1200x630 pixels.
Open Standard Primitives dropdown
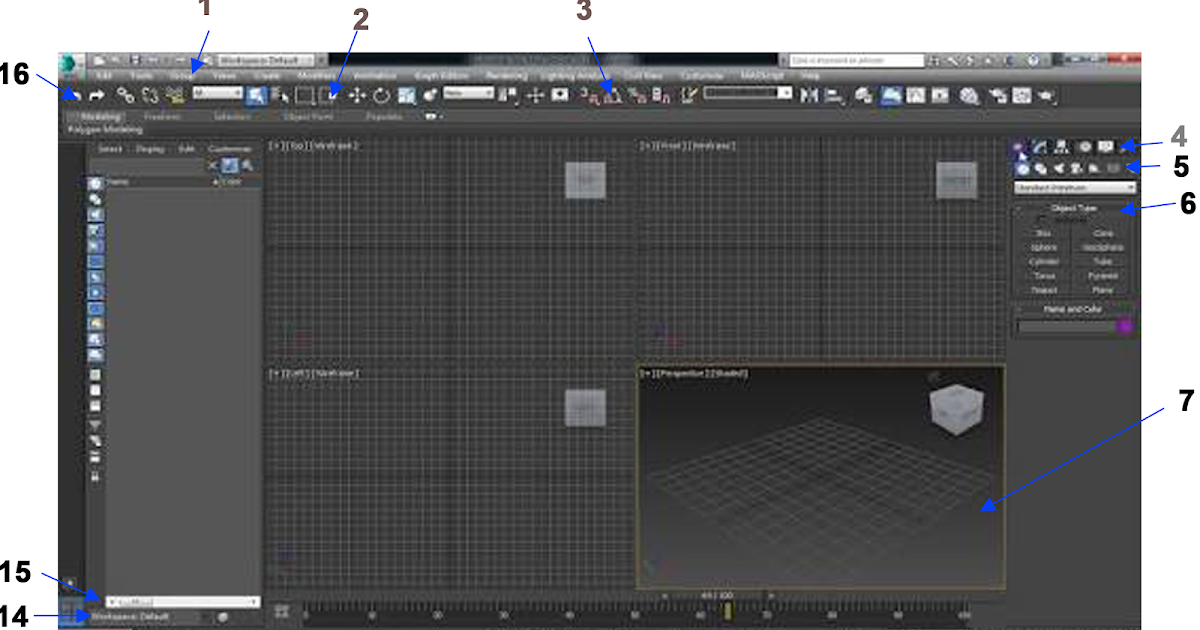[x=1075, y=188]
